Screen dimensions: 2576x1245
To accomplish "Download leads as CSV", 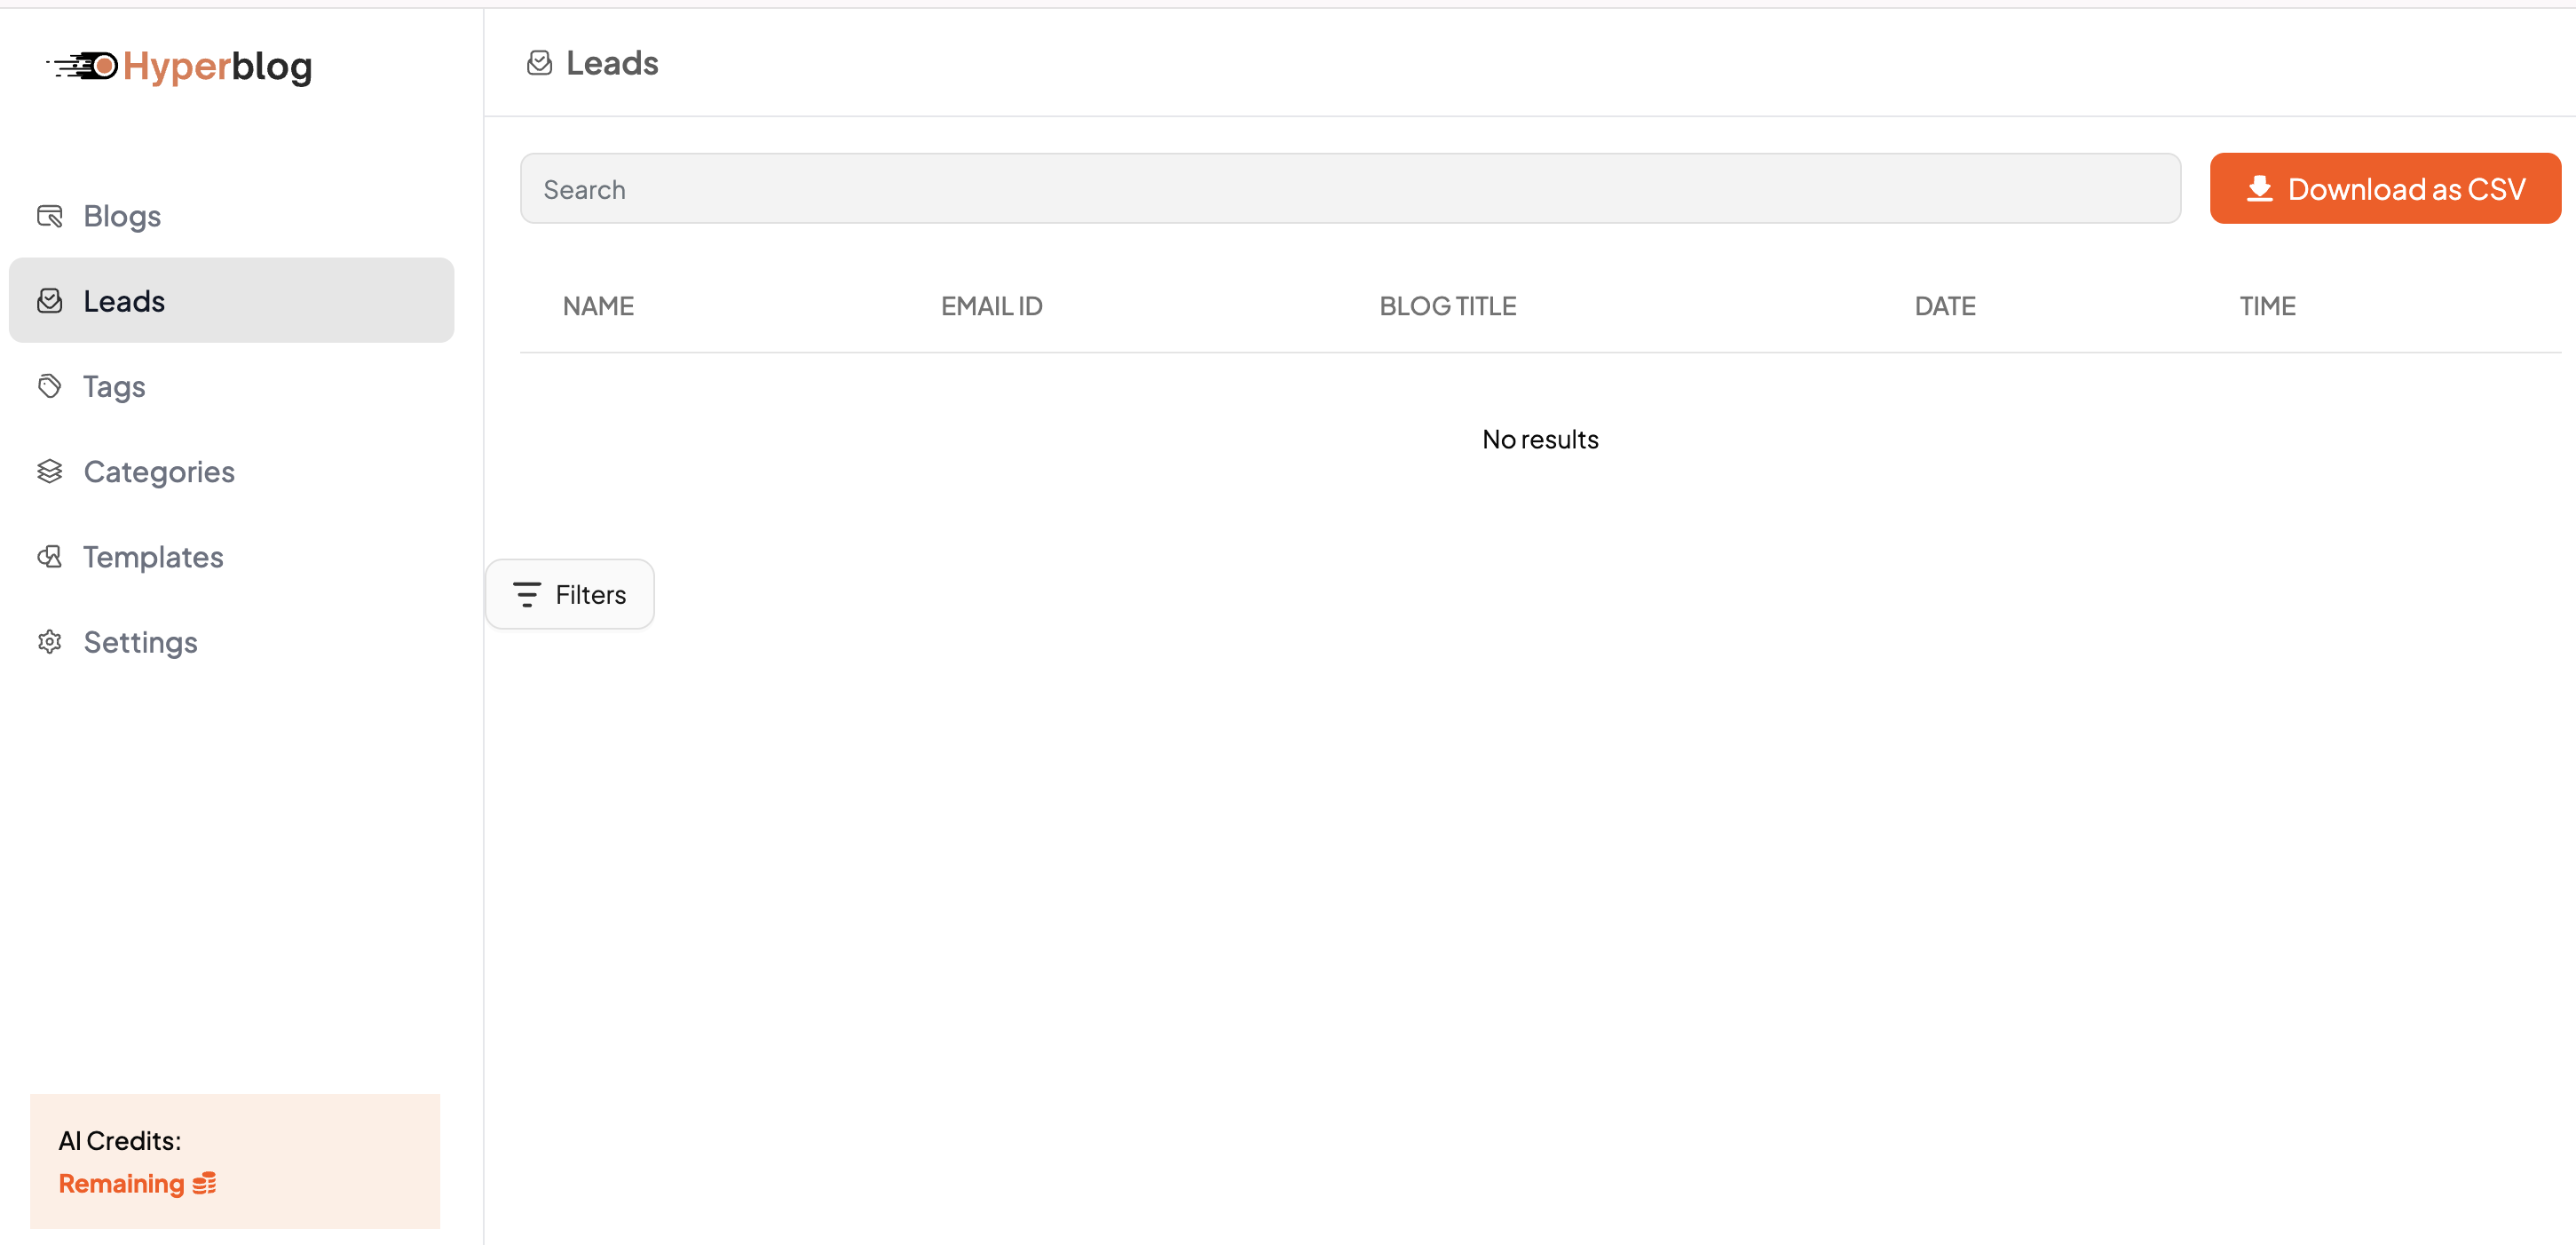I will 2385,188.
